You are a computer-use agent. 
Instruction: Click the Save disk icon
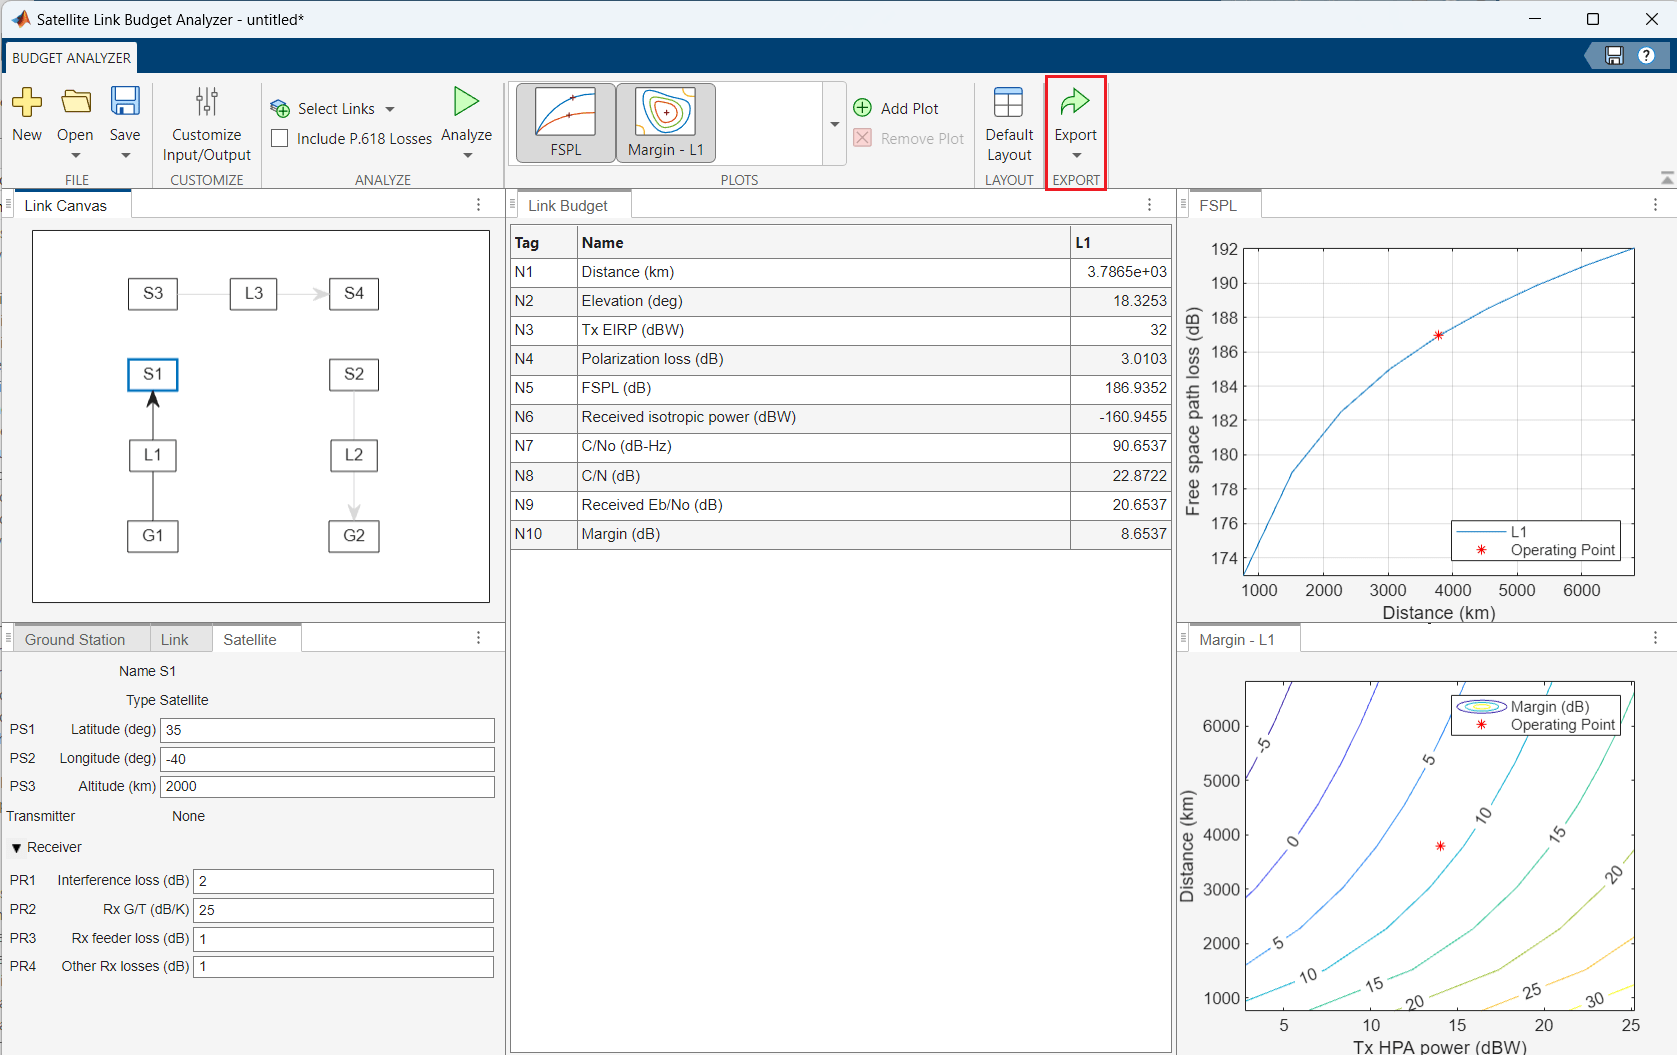coord(125,102)
